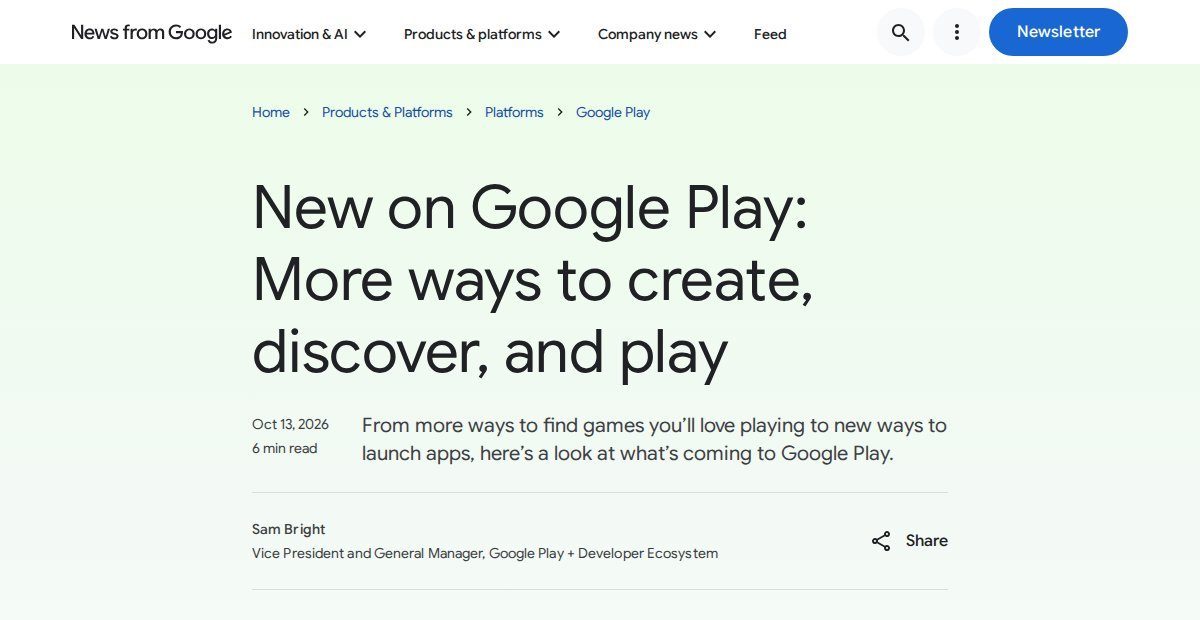Open the search magnifier icon

(x=900, y=33)
